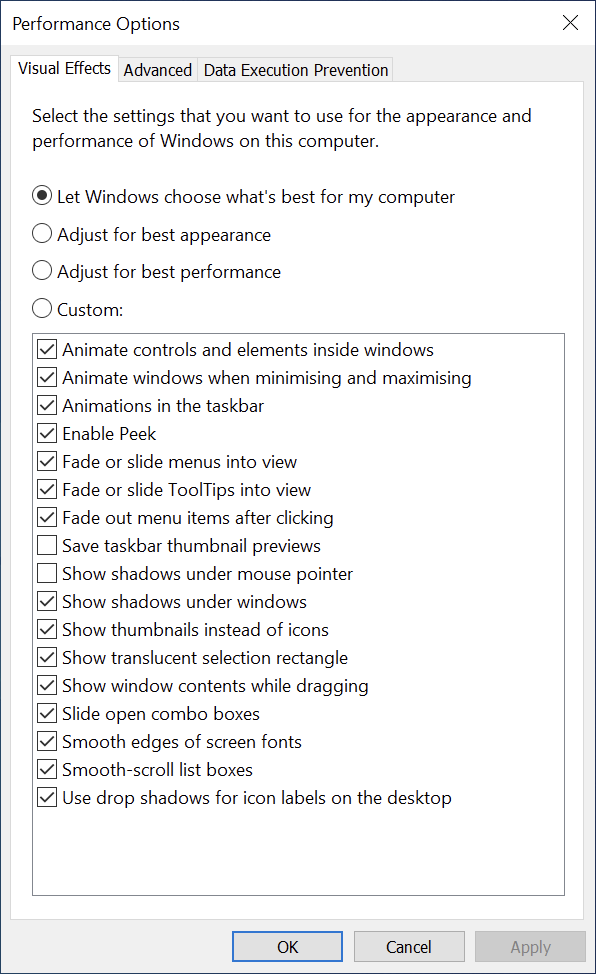Select the Visual Effects tab
This screenshot has width=596, height=974.
64,68
